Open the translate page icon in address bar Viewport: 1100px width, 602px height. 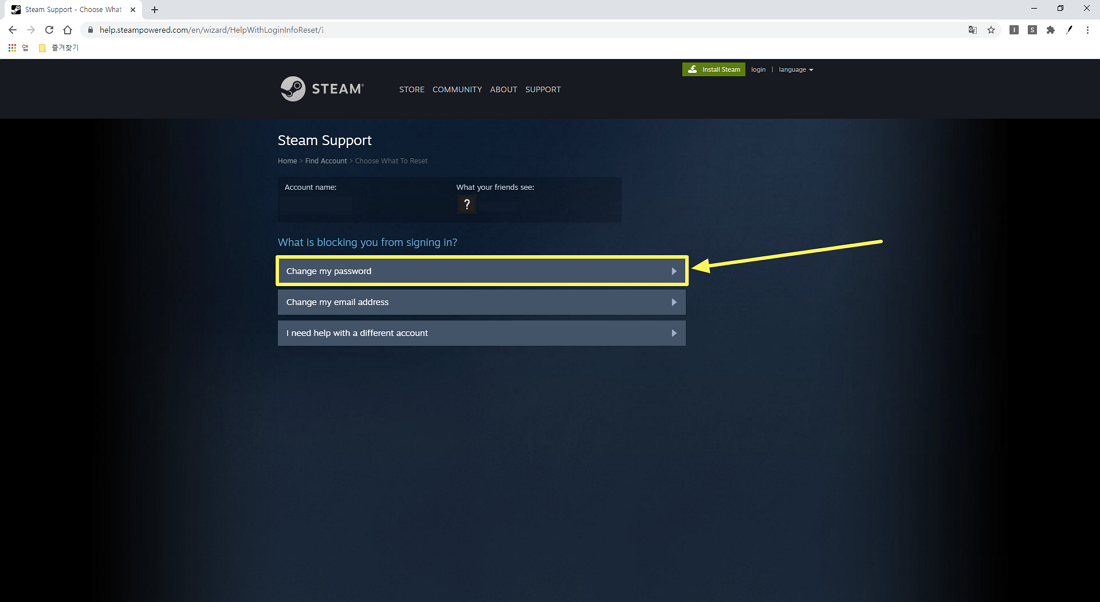(x=972, y=29)
